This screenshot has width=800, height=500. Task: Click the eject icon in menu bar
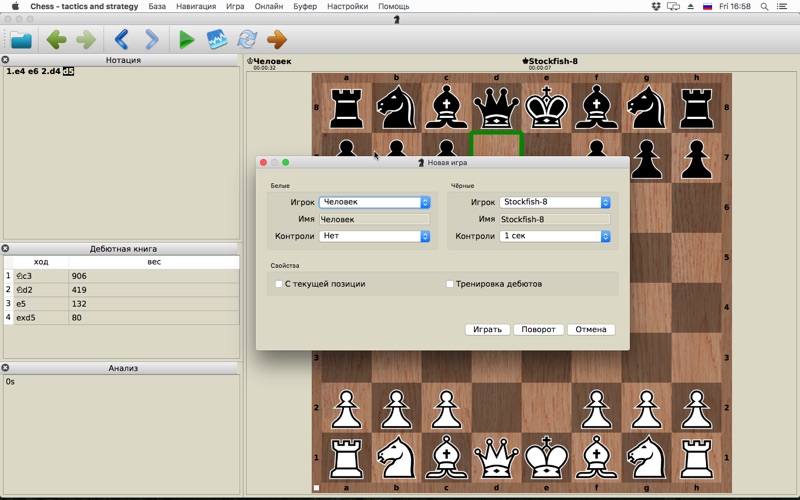[x=691, y=7]
